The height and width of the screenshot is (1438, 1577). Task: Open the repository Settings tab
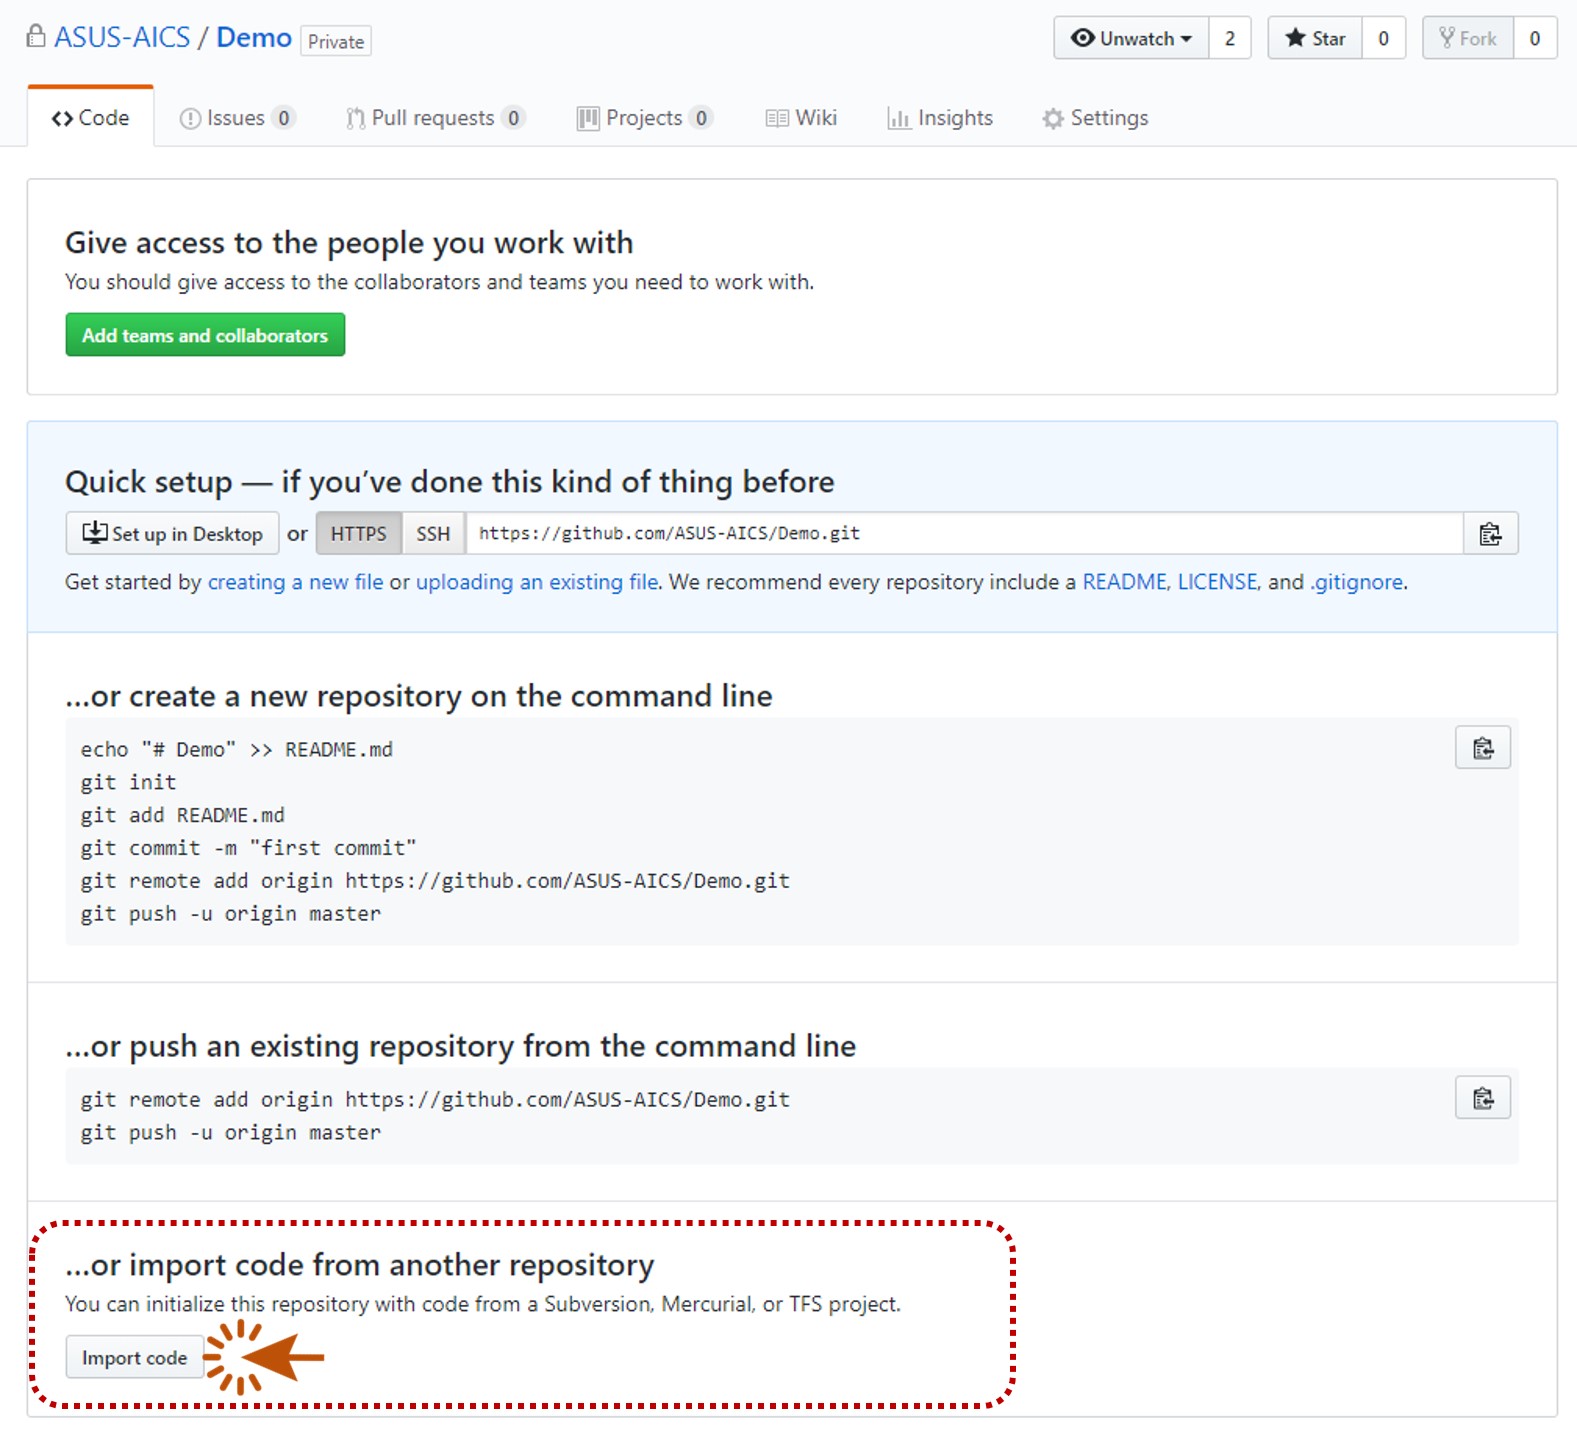[x=1095, y=118]
